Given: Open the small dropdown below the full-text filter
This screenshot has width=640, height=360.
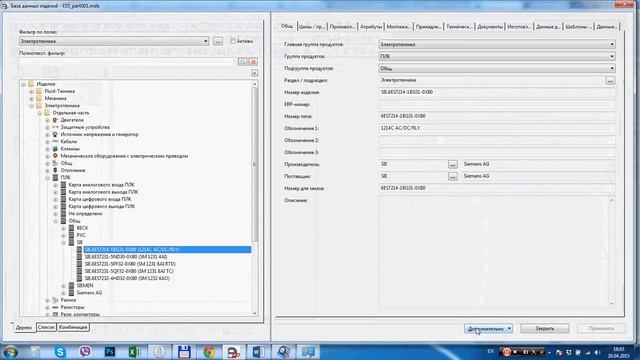Looking at the screenshot, I should [254, 73].
